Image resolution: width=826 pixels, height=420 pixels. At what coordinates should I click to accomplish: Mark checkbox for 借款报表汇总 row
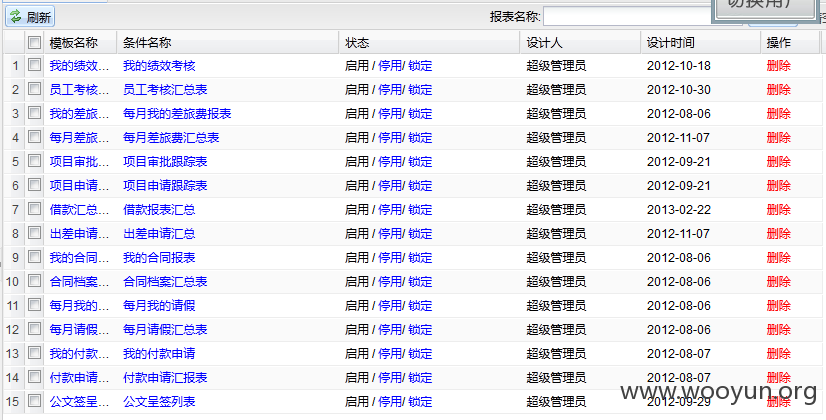coord(34,209)
